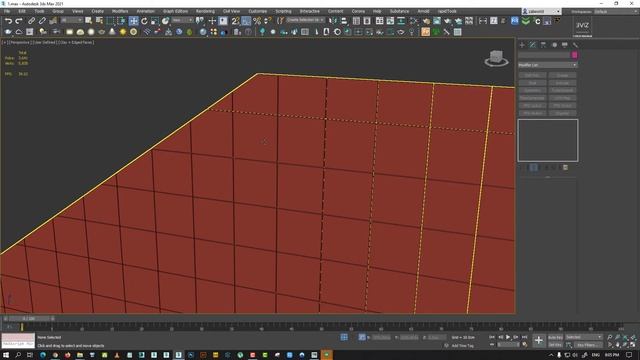Go to the start frame
The image size is (640, 360).
(x=492, y=337)
